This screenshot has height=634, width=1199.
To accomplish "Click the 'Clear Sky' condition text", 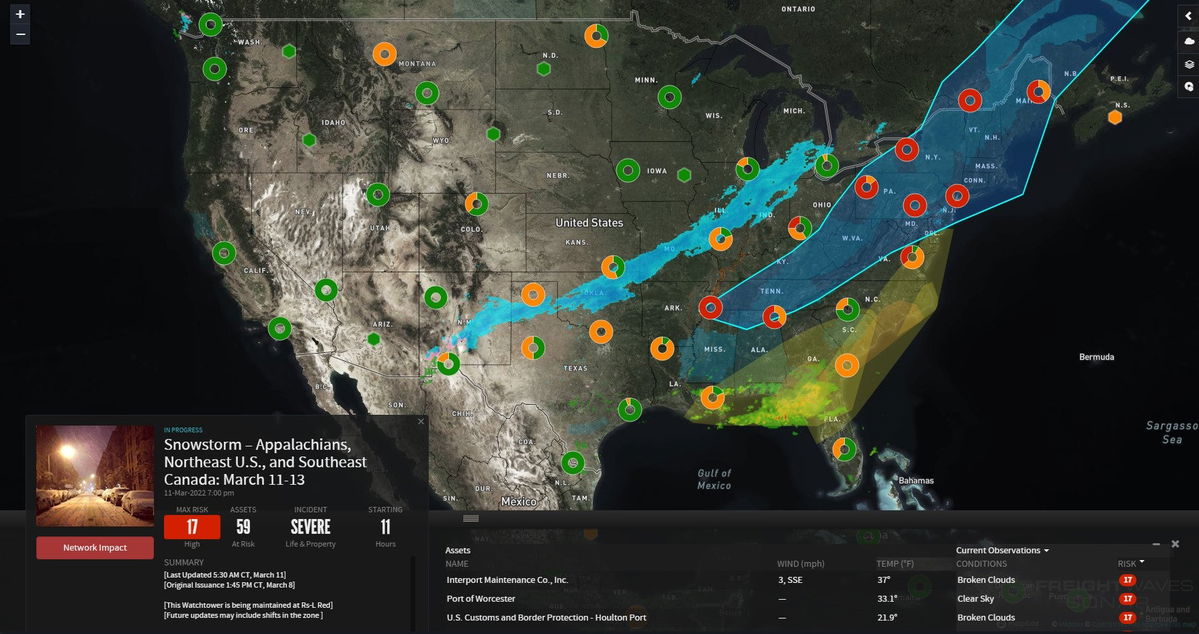I will point(976,599).
